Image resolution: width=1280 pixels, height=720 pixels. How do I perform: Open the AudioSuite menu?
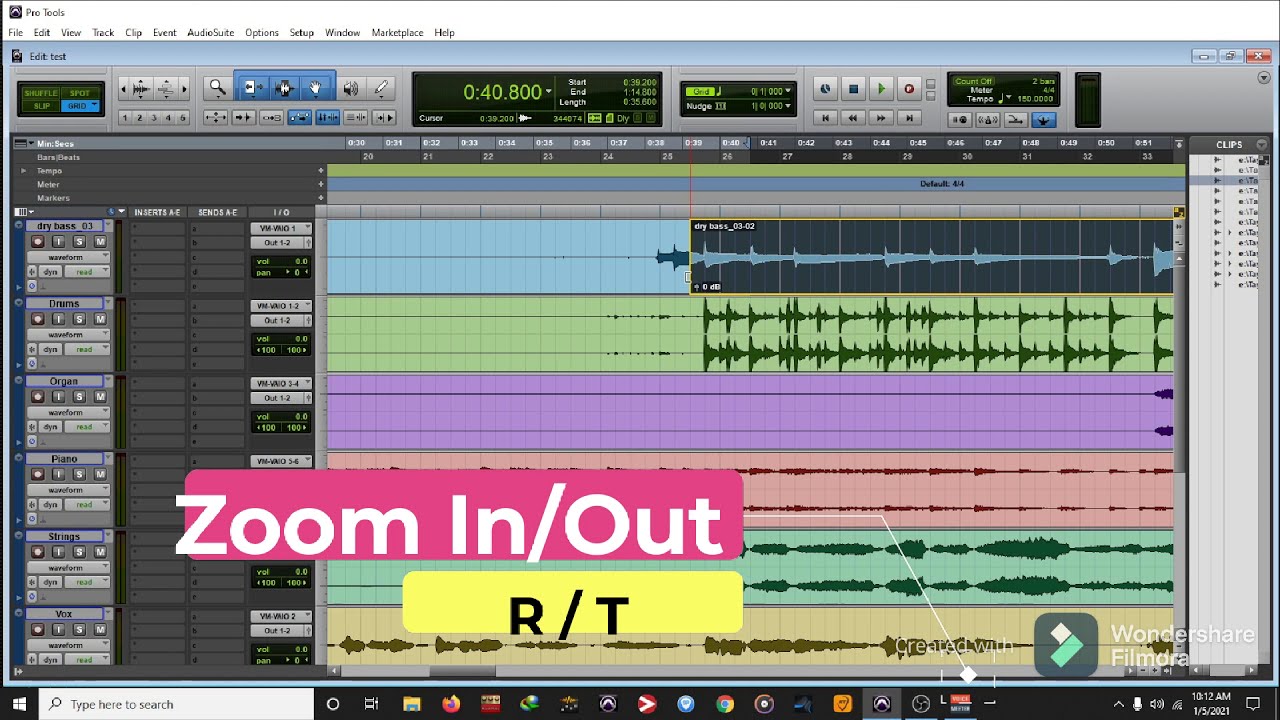[210, 32]
